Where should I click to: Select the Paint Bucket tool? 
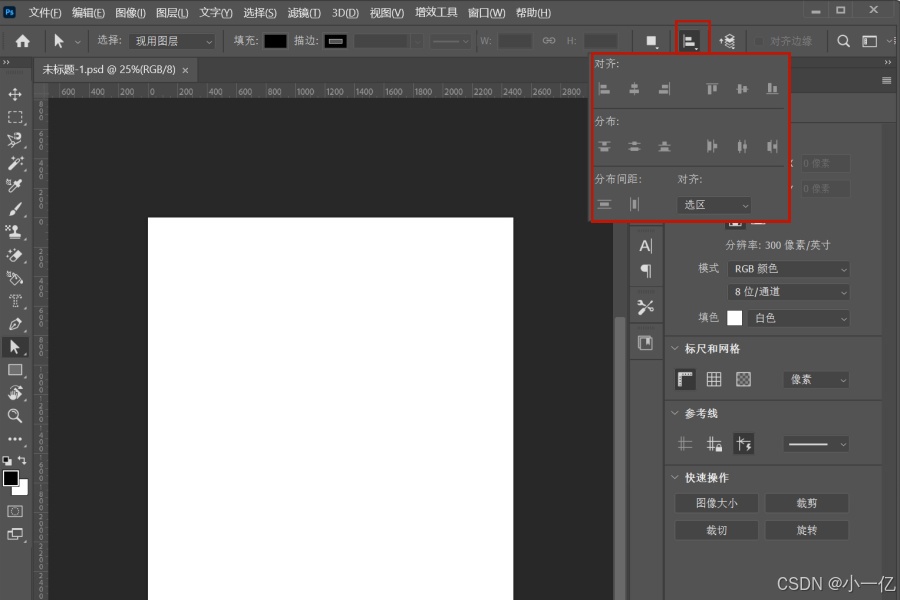tap(15, 278)
